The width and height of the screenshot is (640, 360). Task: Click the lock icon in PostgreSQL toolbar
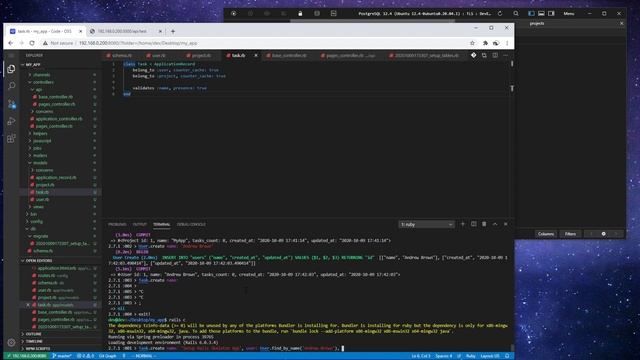click(300, 13)
